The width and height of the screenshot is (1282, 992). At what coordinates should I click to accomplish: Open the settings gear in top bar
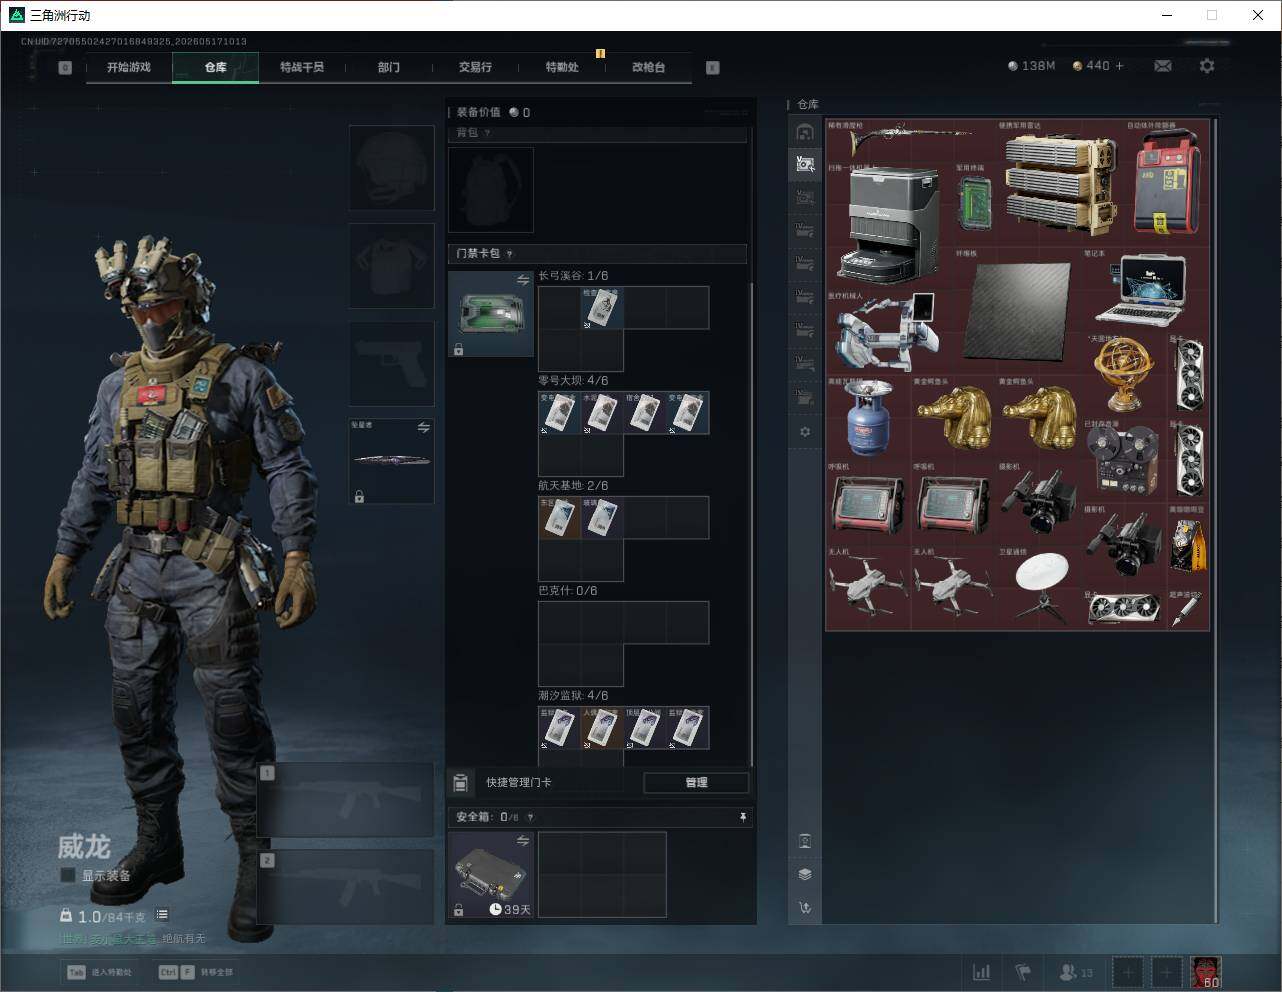pyautogui.click(x=1207, y=66)
